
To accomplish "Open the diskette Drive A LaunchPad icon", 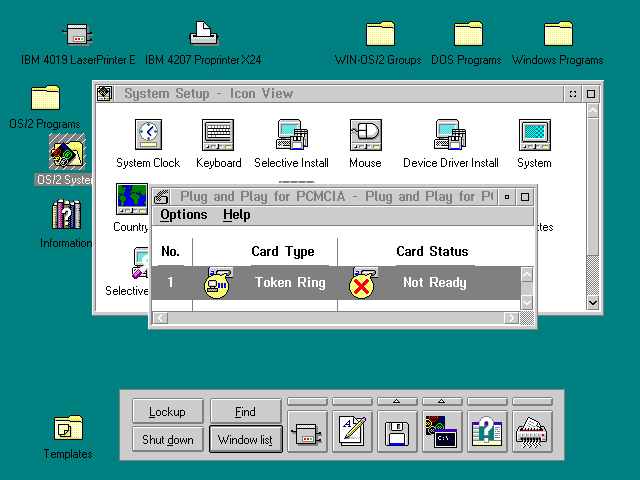I will (x=397, y=432).
